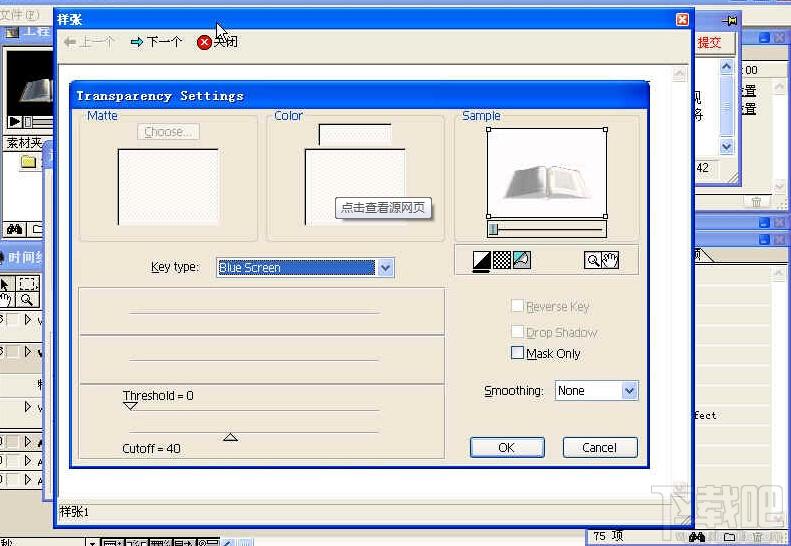
Task: Enable the Mask Only checkbox
Action: tap(517, 353)
